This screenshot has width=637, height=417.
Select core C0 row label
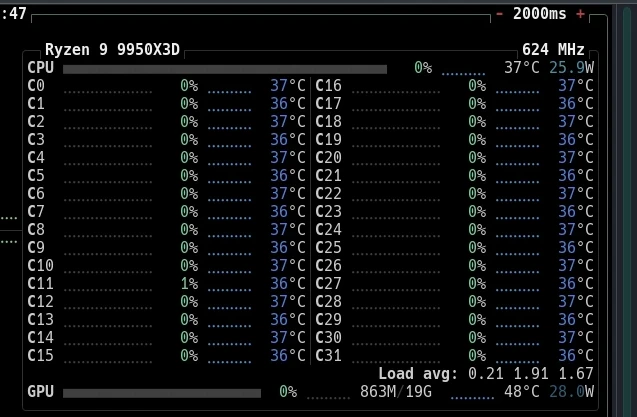(x=36, y=86)
